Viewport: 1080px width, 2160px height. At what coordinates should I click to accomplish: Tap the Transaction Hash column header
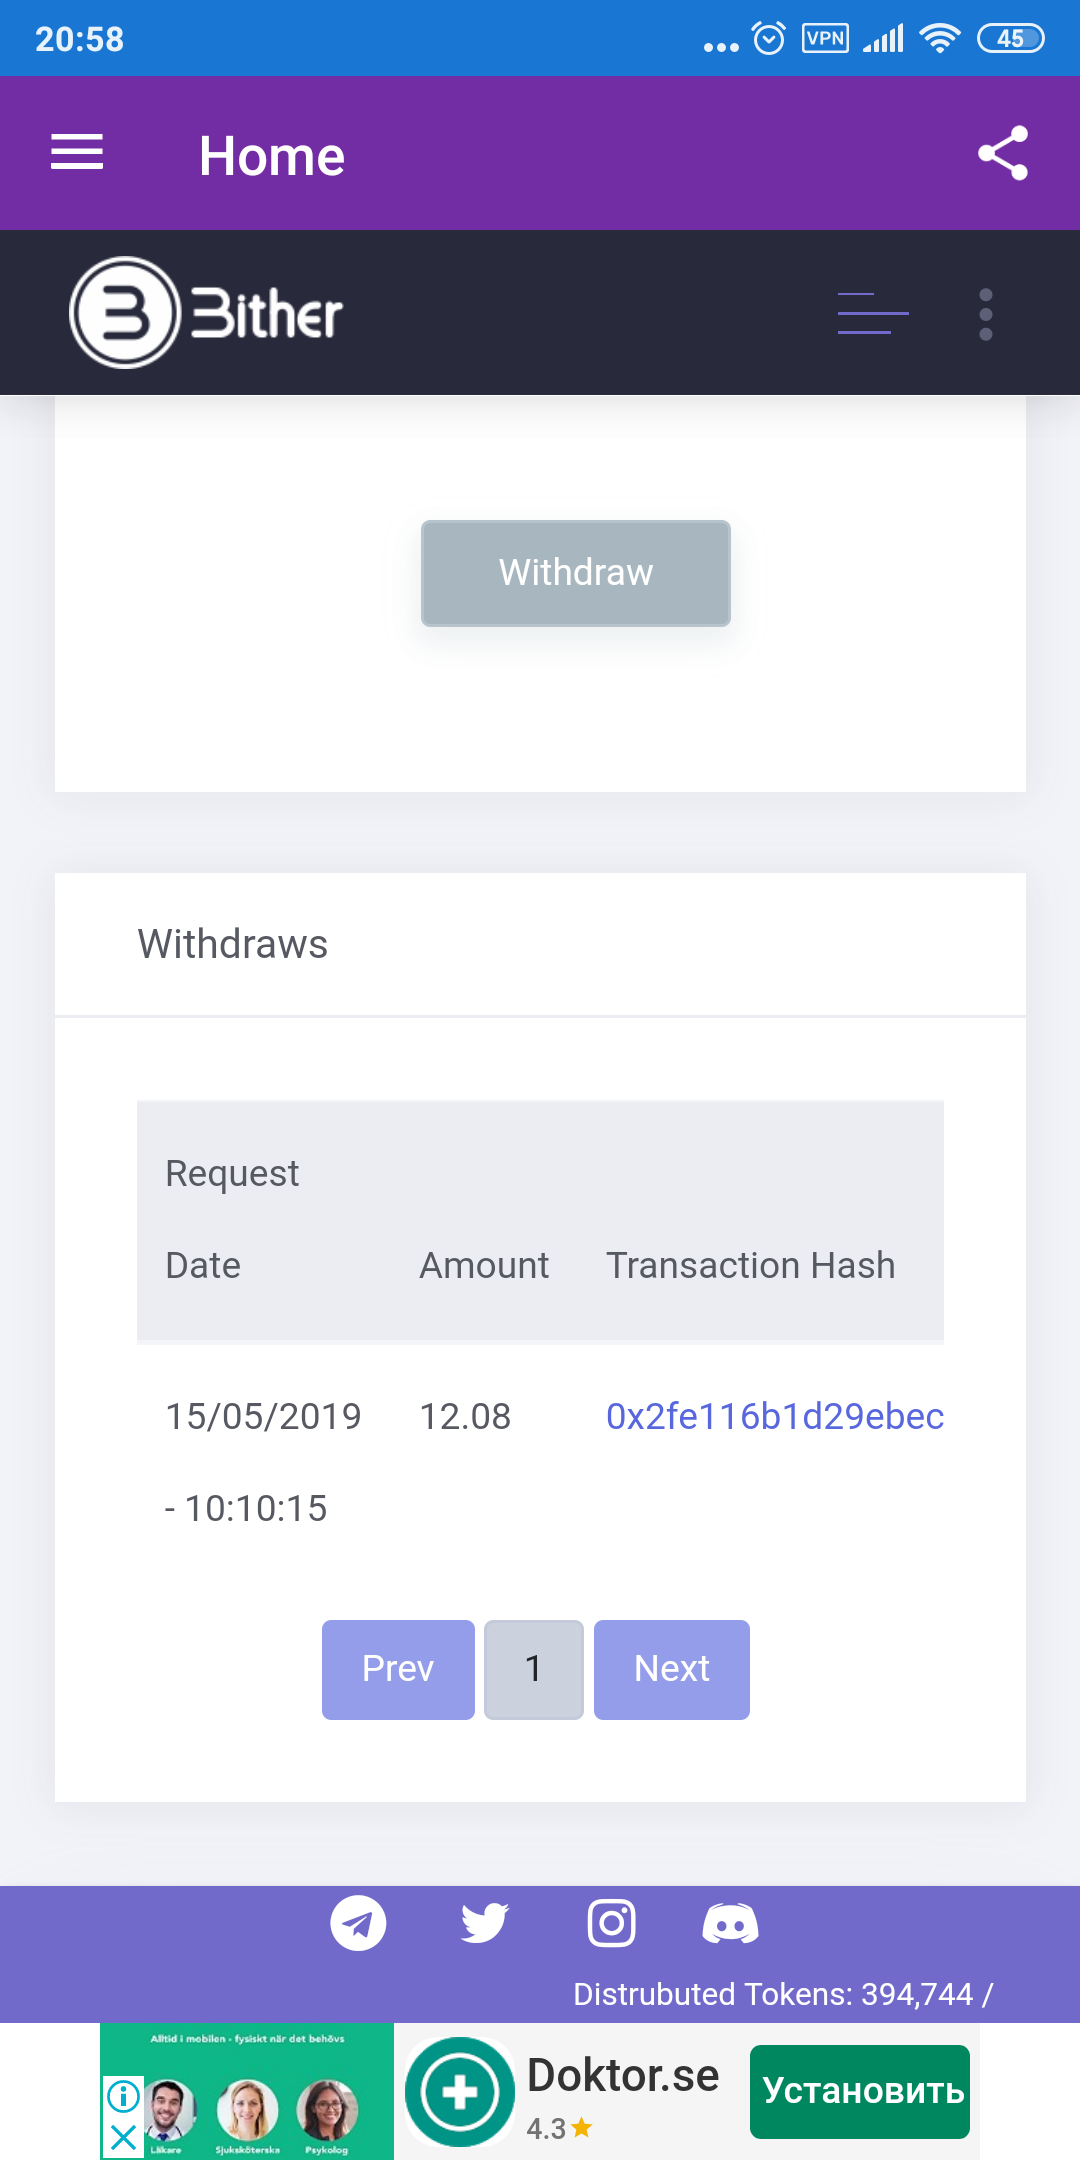(x=750, y=1265)
